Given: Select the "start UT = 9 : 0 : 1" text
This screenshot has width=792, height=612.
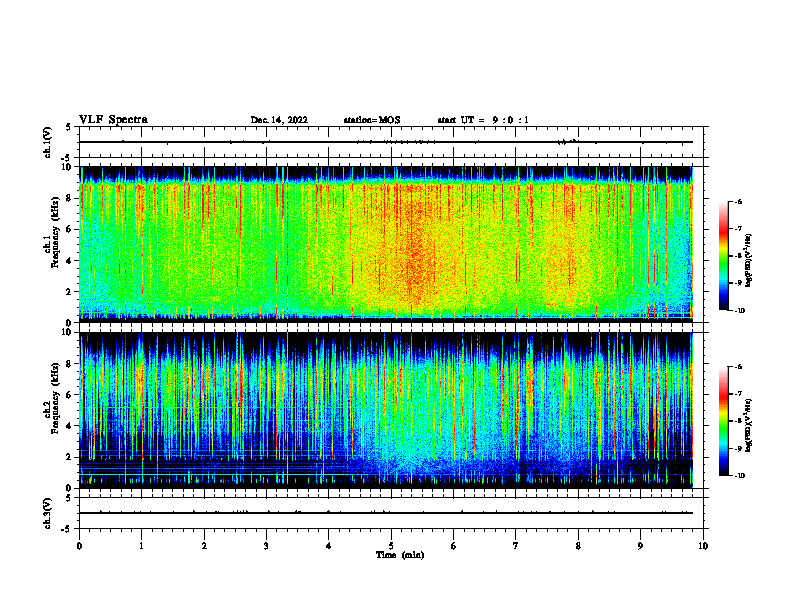Looking at the screenshot, I should (x=483, y=120).
